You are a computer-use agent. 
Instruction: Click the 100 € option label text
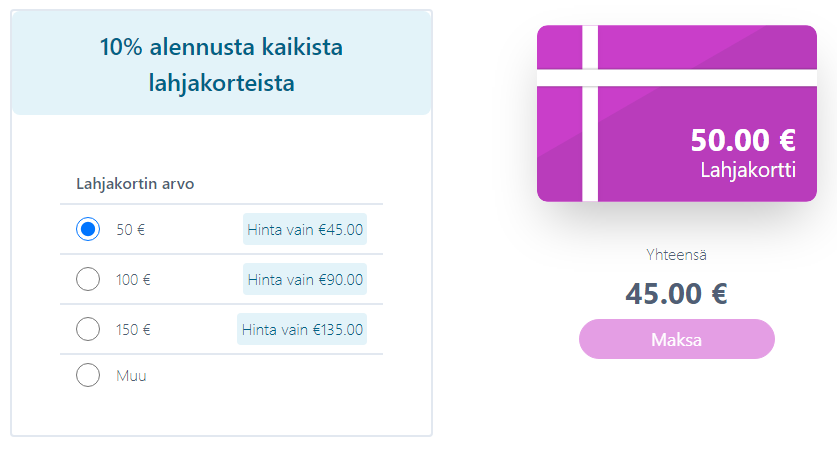tap(133, 280)
